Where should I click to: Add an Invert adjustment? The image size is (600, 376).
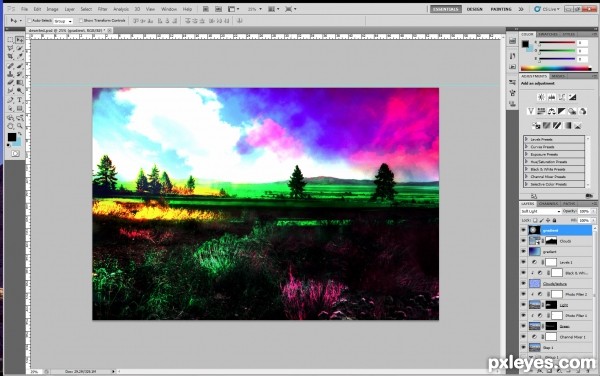click(536, 125)
